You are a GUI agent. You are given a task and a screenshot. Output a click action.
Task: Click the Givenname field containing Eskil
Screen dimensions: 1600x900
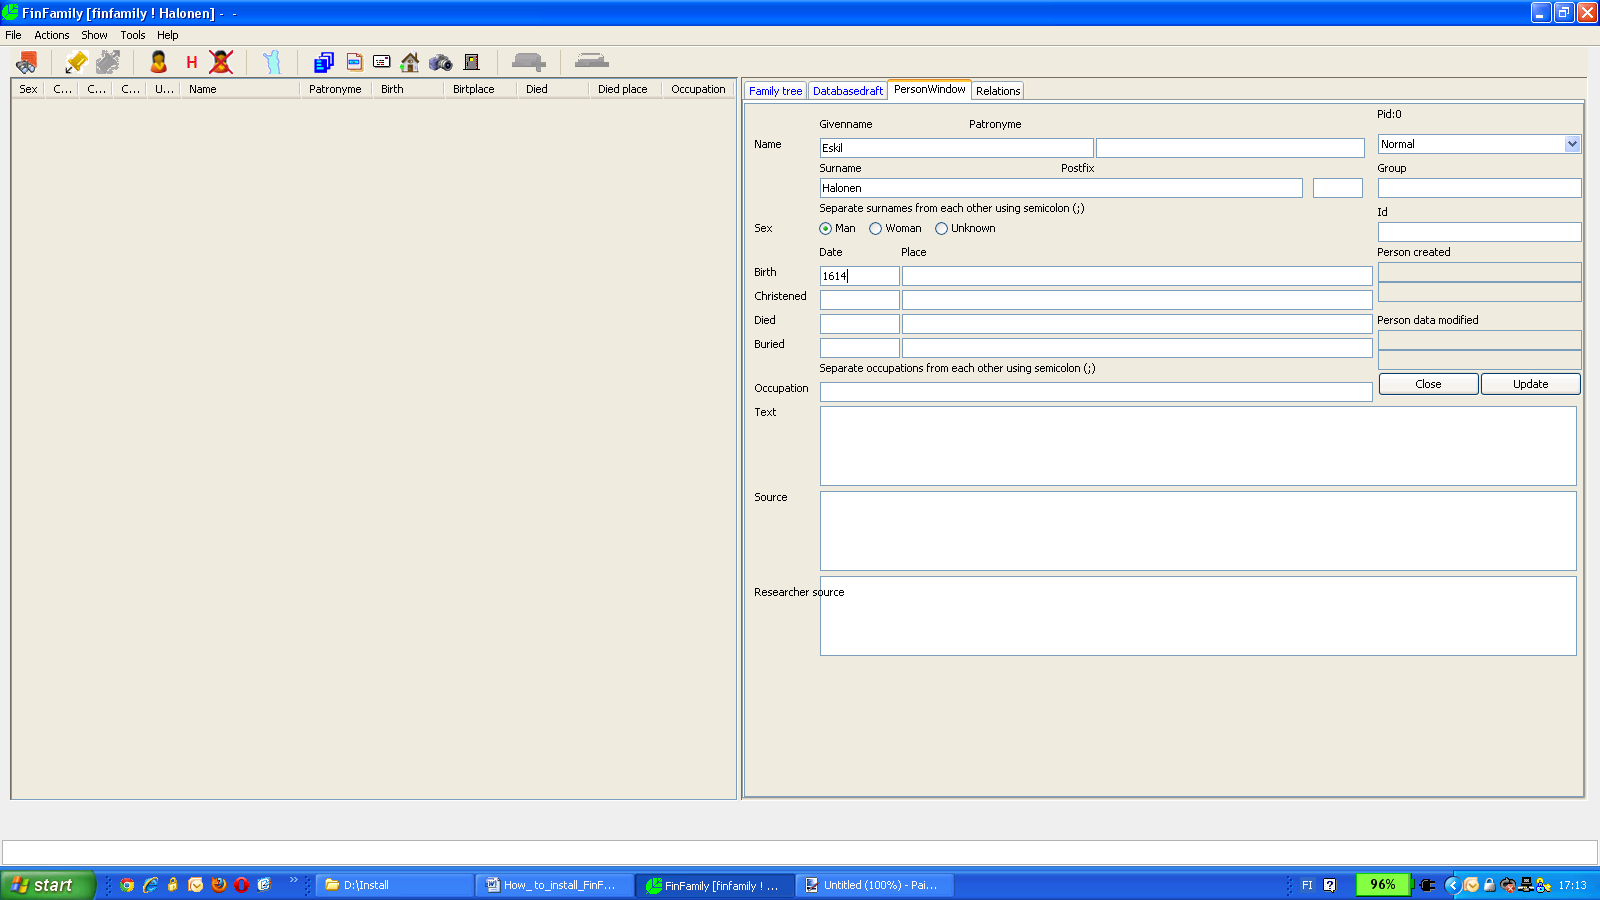pos(956,148)
